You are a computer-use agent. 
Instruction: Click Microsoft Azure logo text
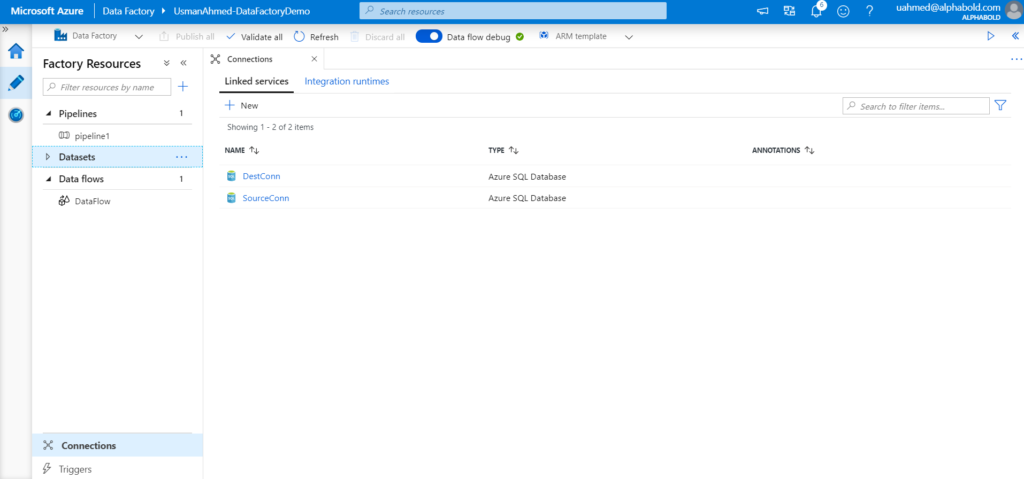point(47,11)
